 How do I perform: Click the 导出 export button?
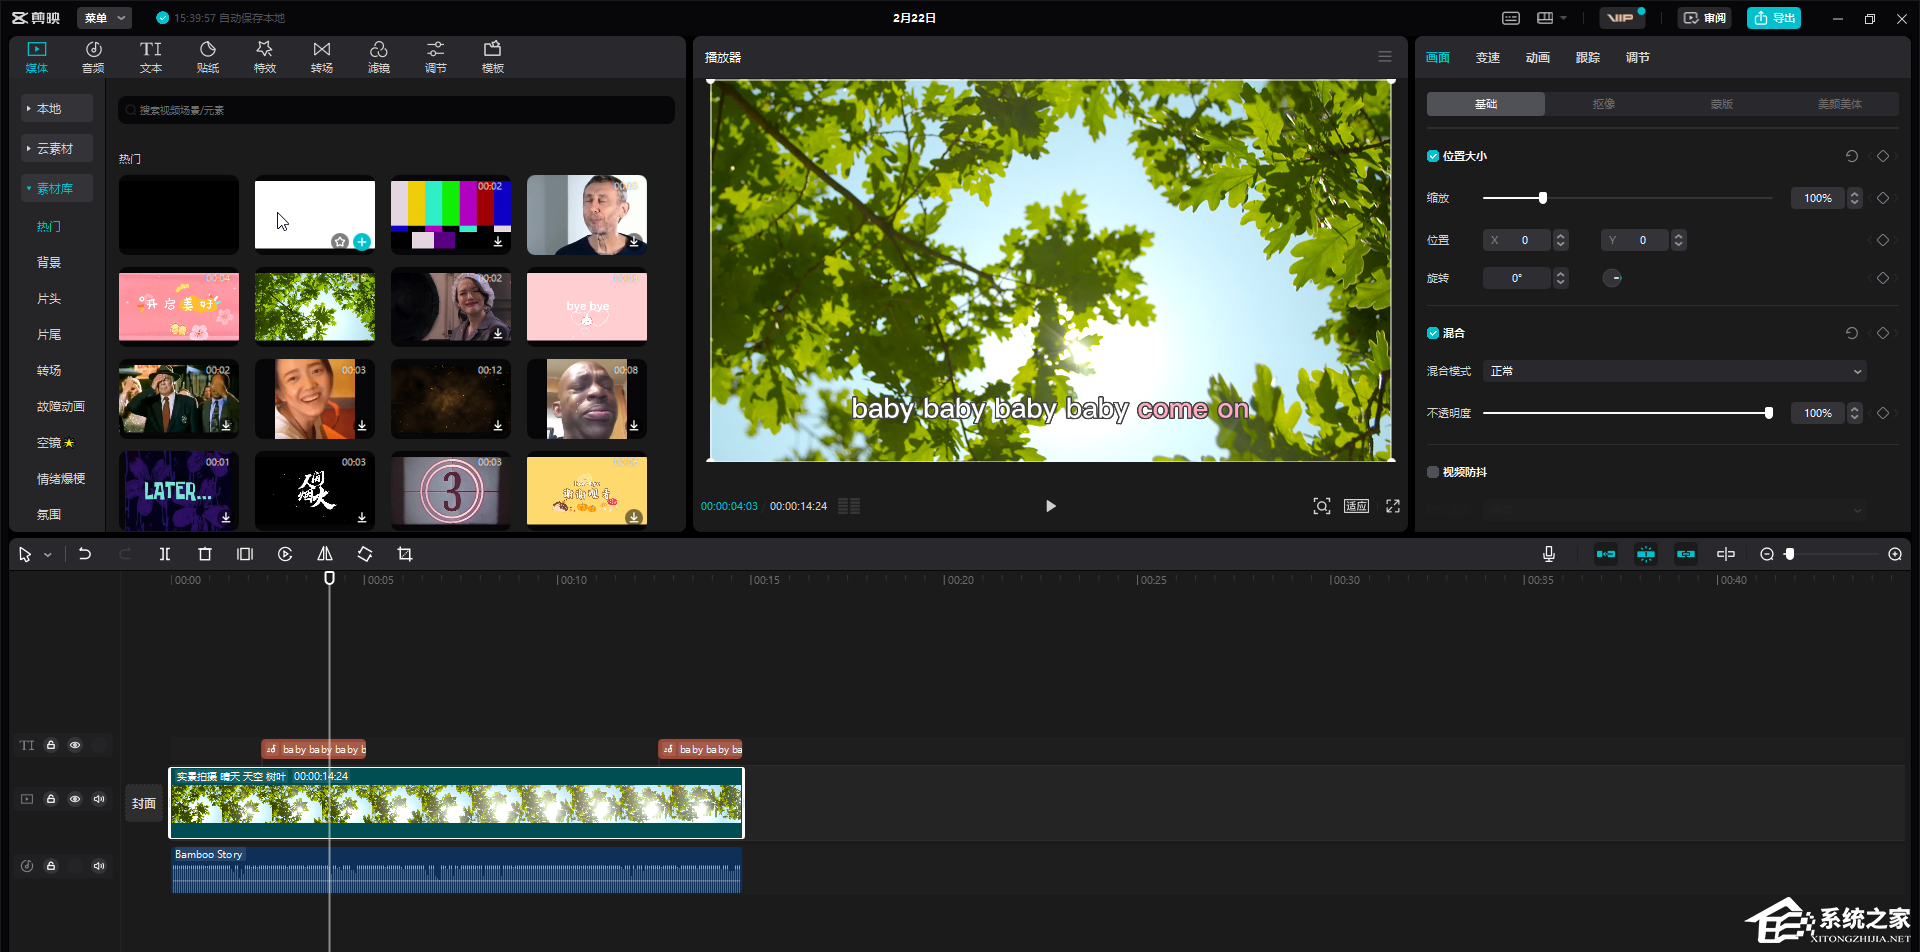[1773, 18]
